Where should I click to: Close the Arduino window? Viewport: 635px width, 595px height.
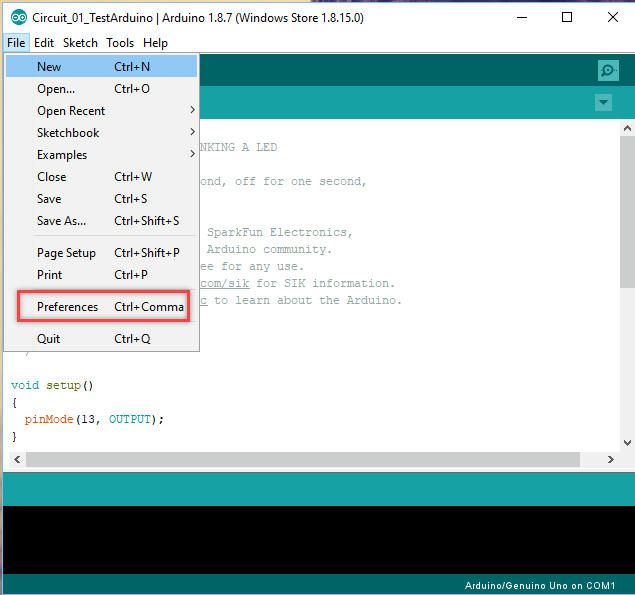tap(613, 17)
